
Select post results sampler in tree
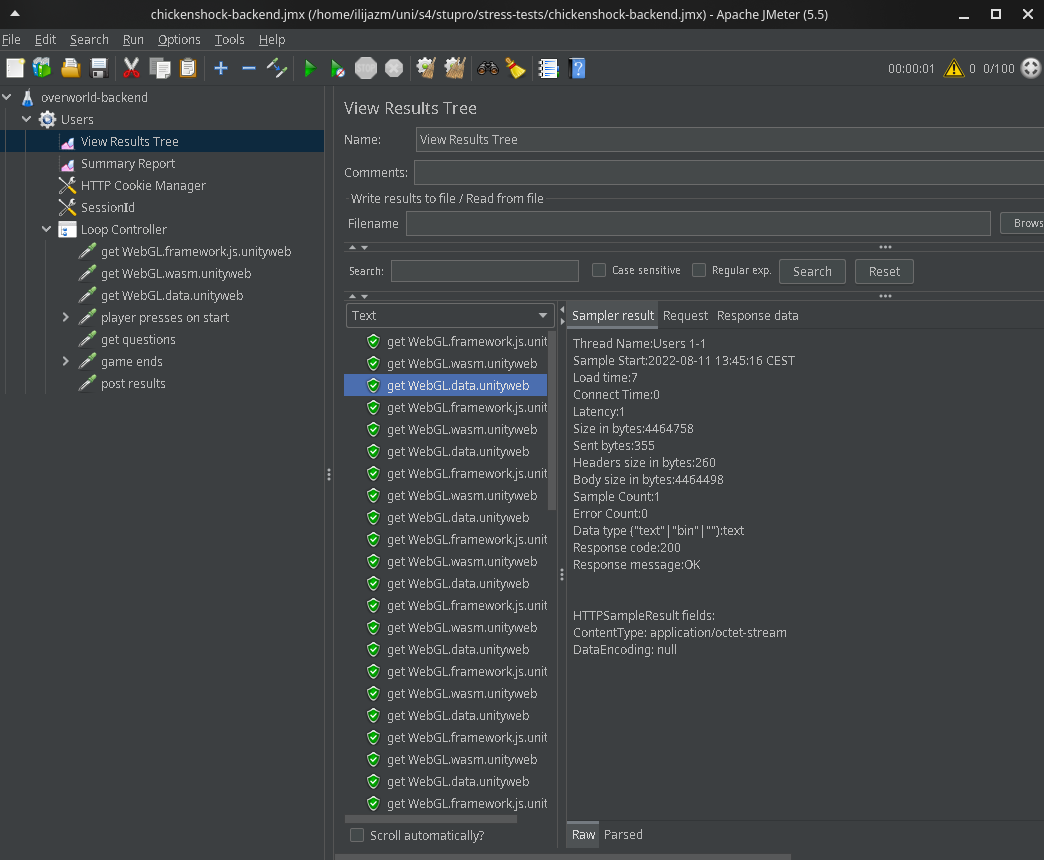click(x=133, y=383)
